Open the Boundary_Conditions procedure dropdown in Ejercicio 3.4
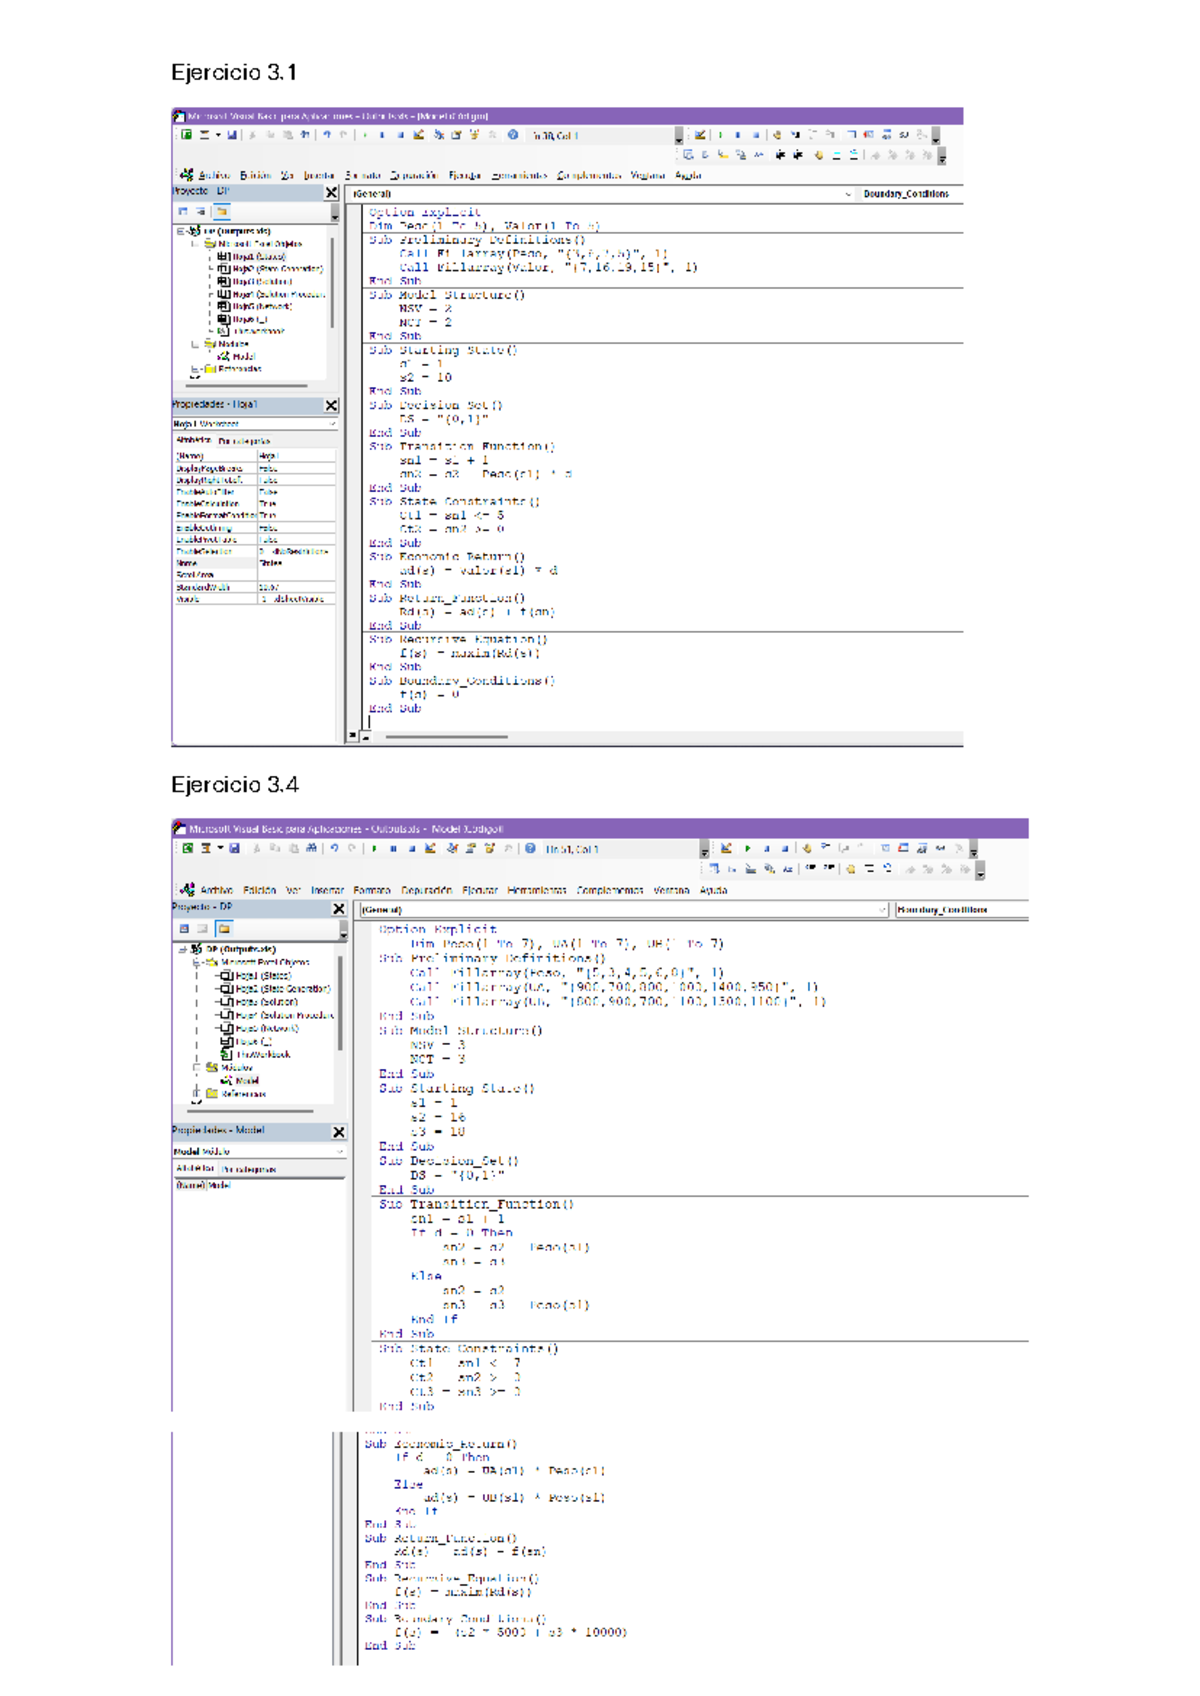 961,910
